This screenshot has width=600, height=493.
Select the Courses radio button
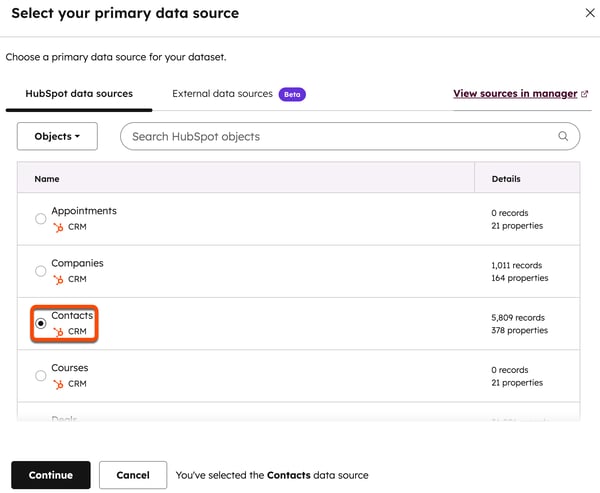click(x=41, y=375)
